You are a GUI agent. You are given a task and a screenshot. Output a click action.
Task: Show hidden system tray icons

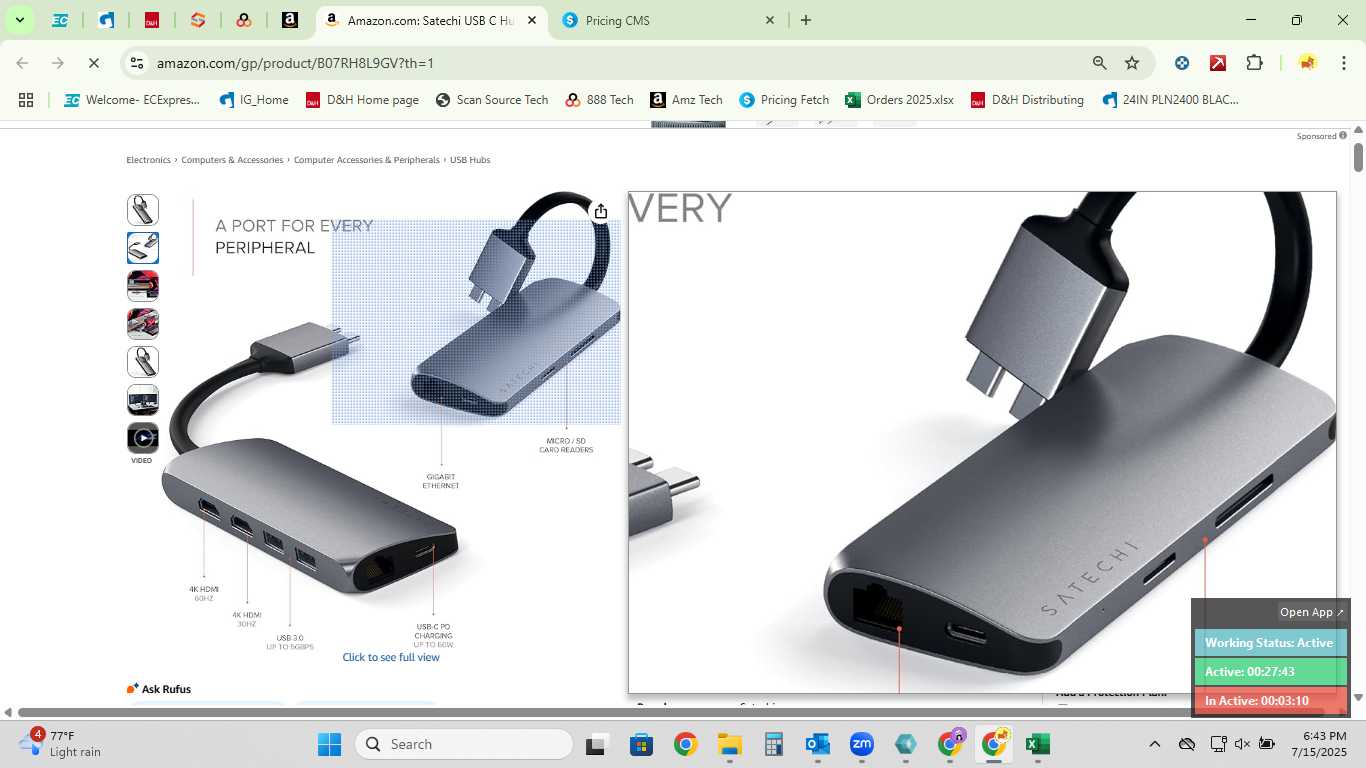tap(1155, 744)
